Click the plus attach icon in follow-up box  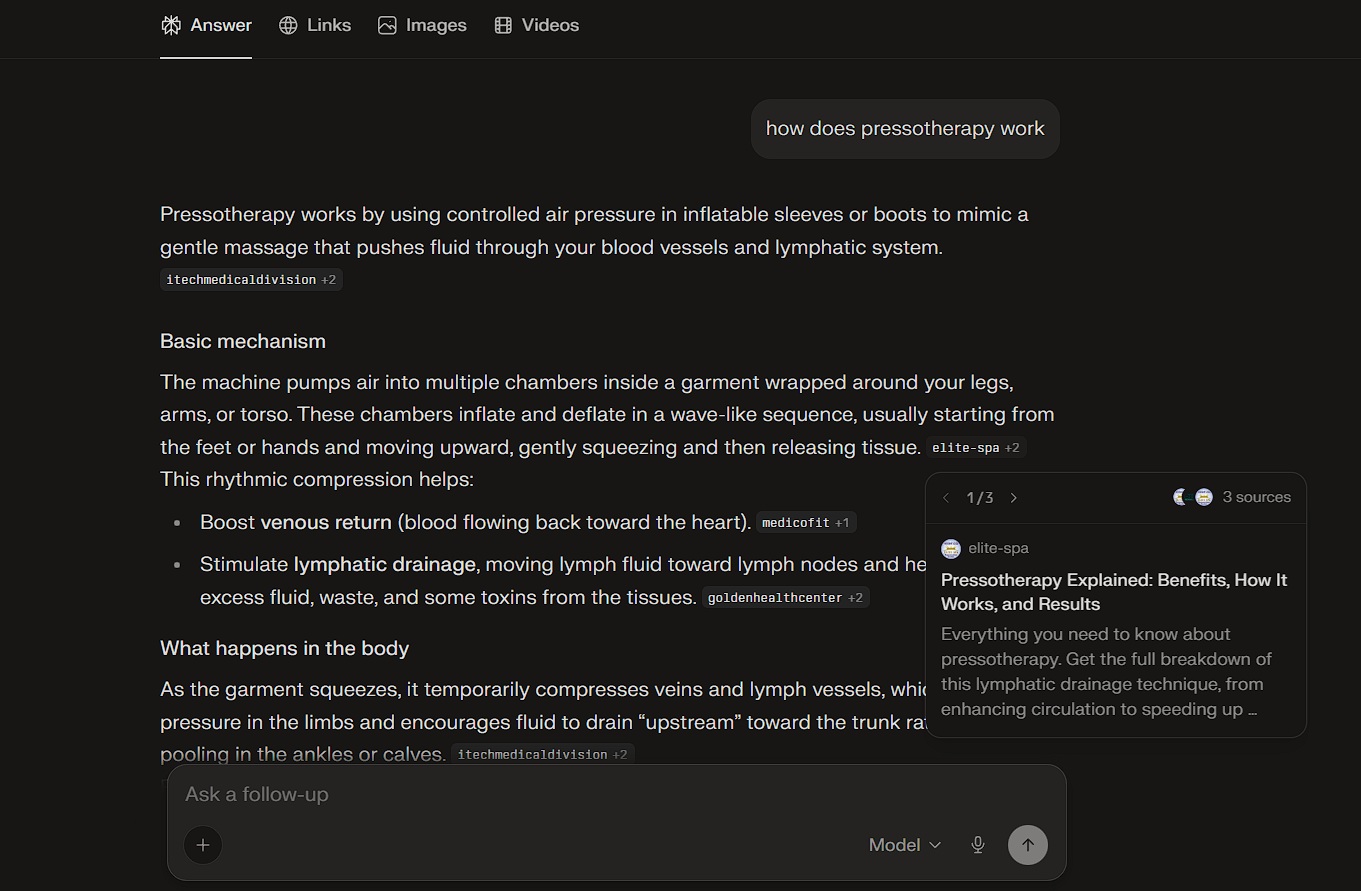coord(203,845)
